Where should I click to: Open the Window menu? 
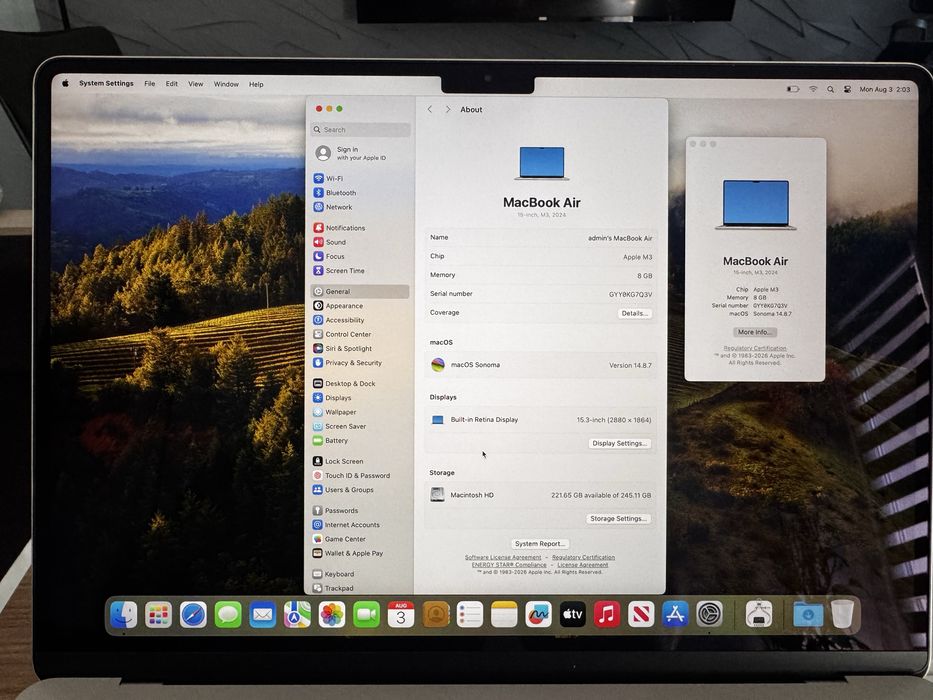226,85
